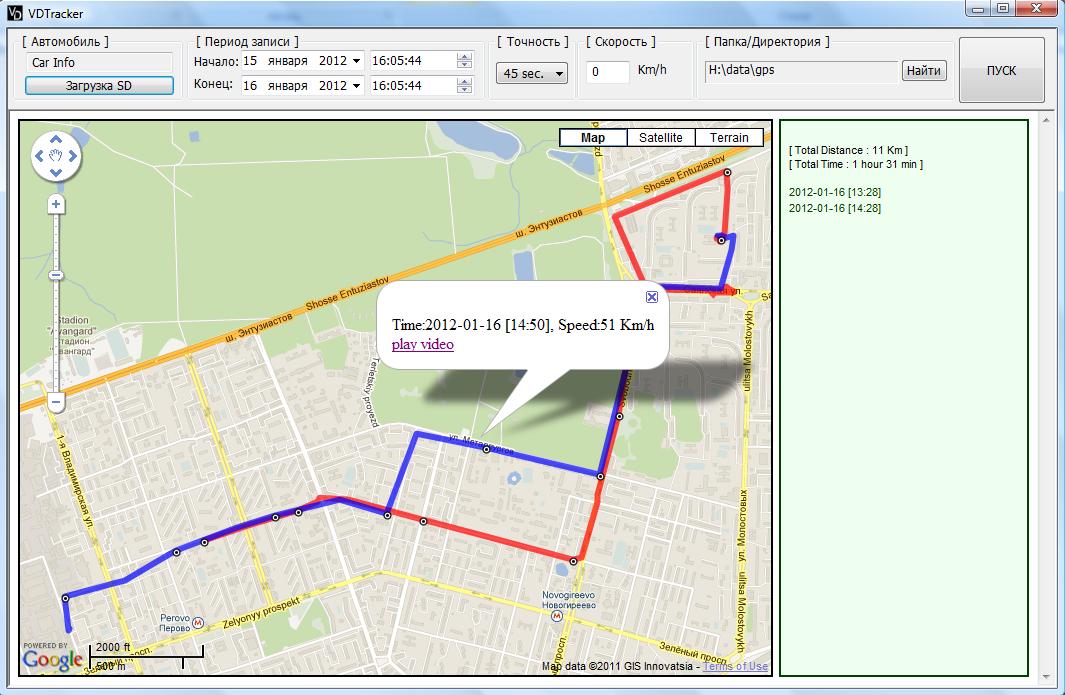Open the play video link
This screenshot has height=695, width=1065.
[422, 344]
